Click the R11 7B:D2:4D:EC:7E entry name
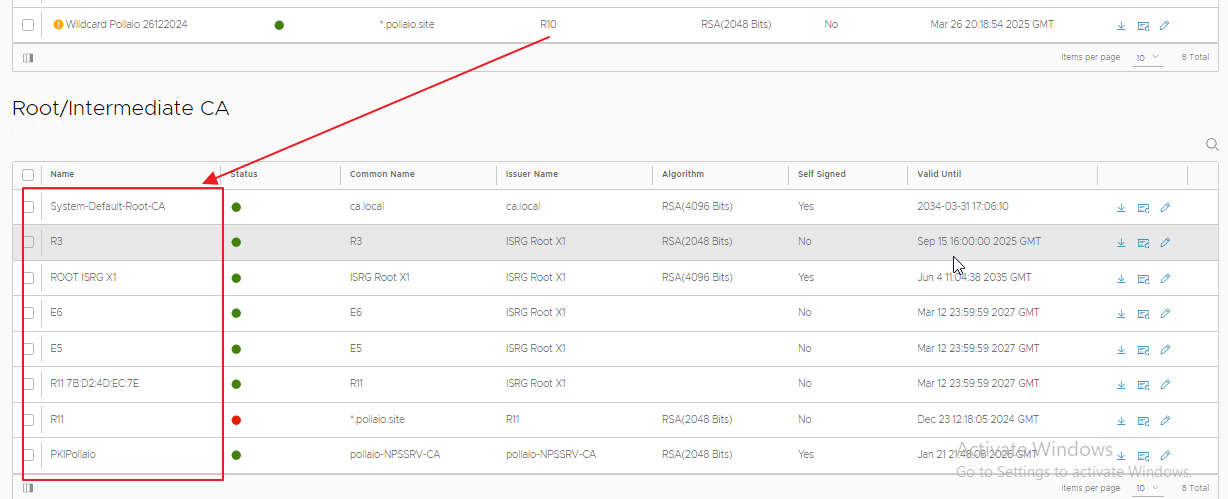Viewport: 1228px width, 499px height. pyautogui.click(x=95, y=384)
